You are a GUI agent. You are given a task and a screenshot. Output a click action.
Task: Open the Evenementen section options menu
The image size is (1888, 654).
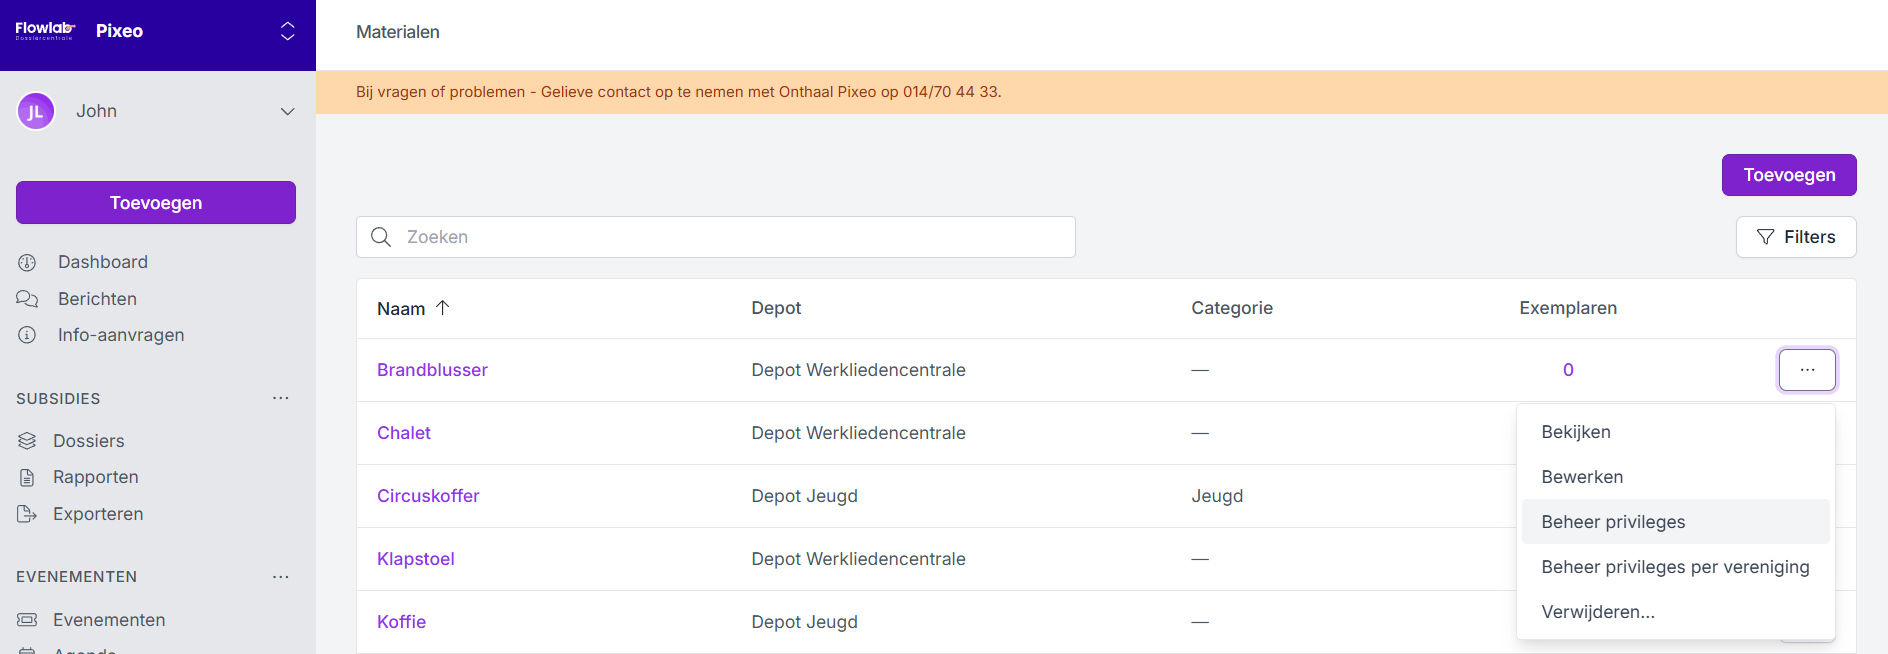click(x=281, y=577)
